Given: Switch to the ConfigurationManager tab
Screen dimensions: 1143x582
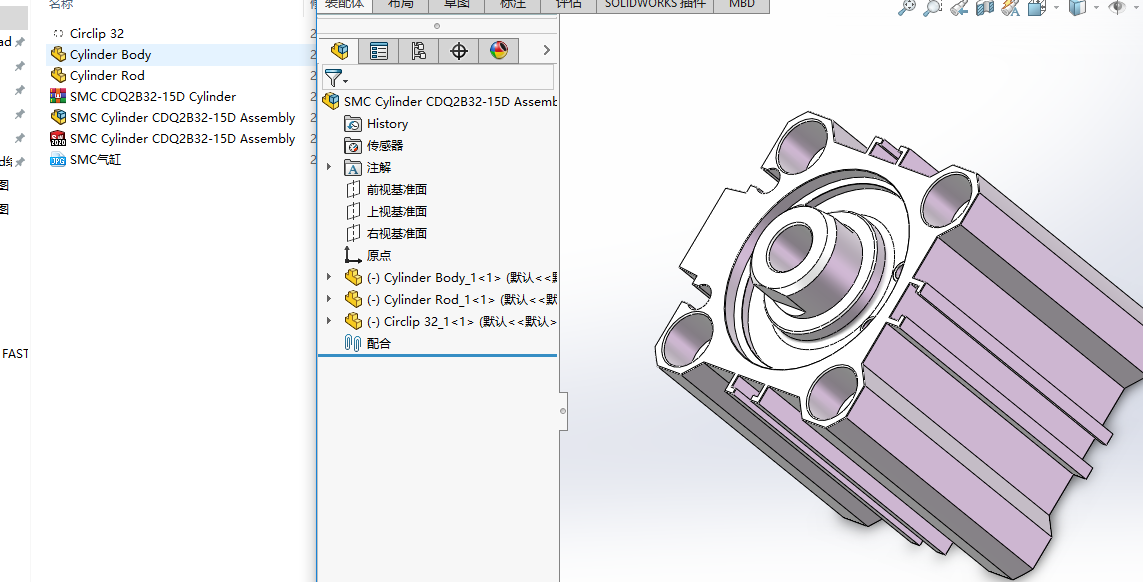Looking at the screenshot, I should 418,50.
